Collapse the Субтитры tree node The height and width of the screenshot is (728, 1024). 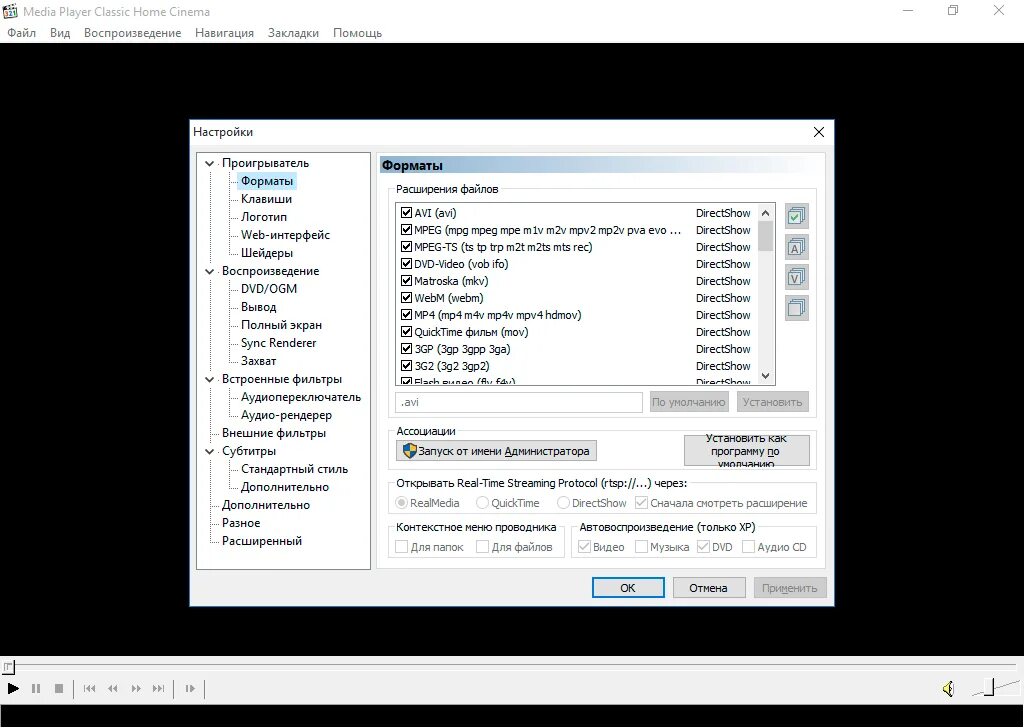210,451
